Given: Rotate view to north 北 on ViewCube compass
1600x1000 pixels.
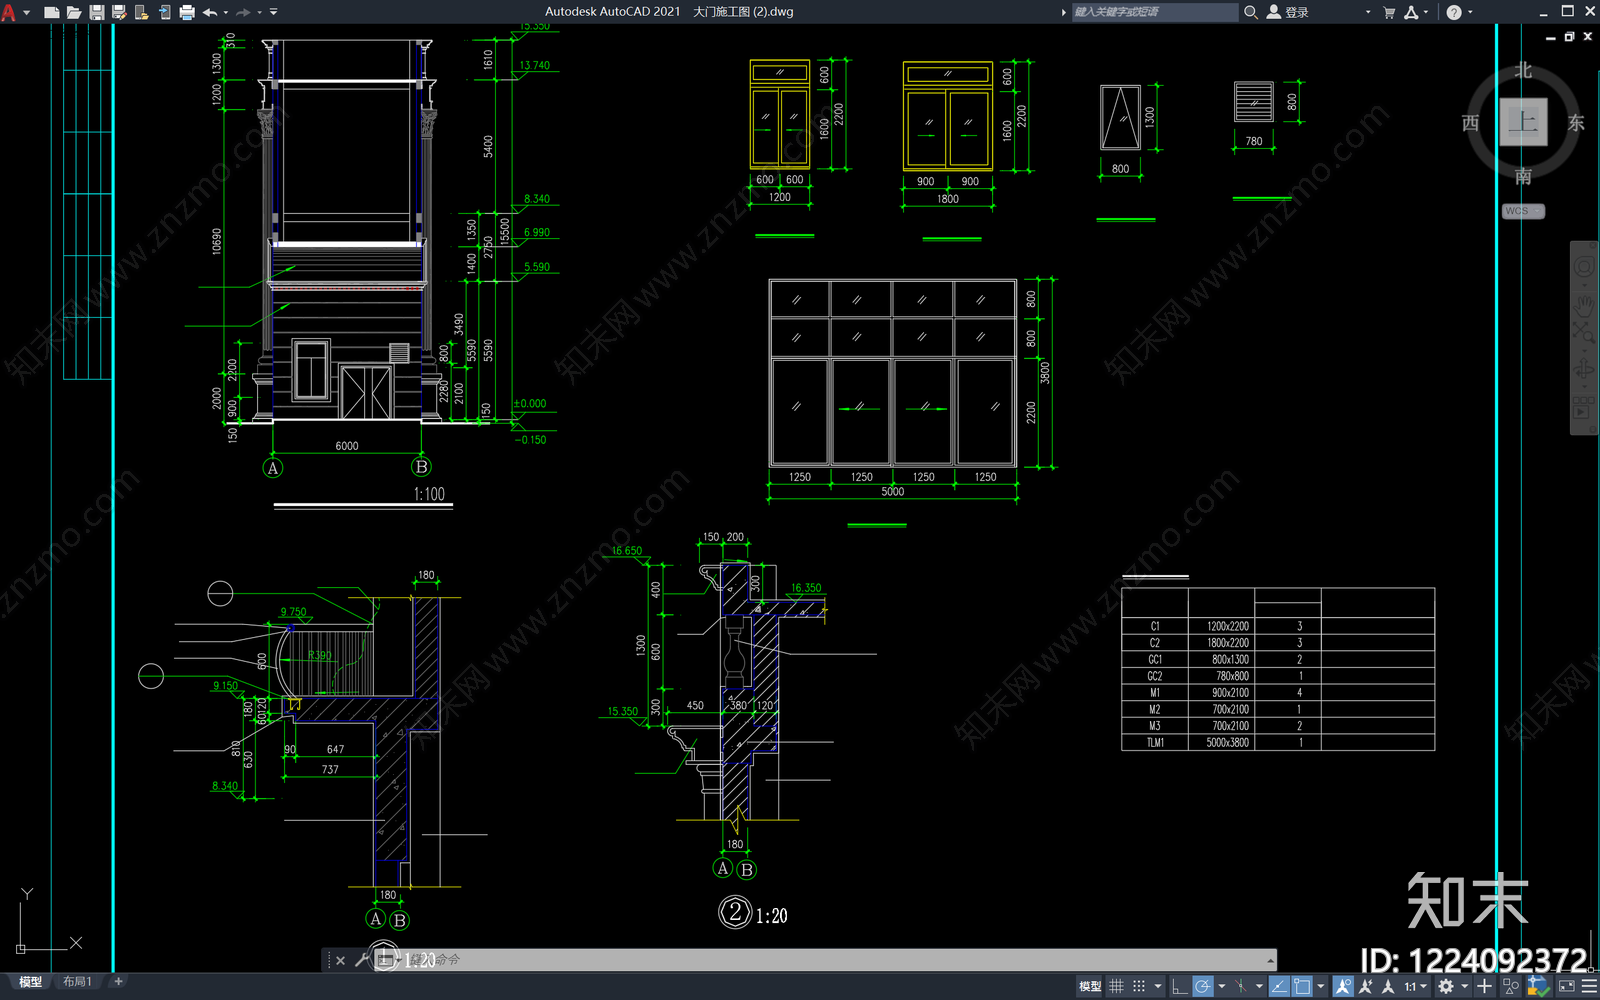Looking at the screenshot, I should tap(1523, 70).
